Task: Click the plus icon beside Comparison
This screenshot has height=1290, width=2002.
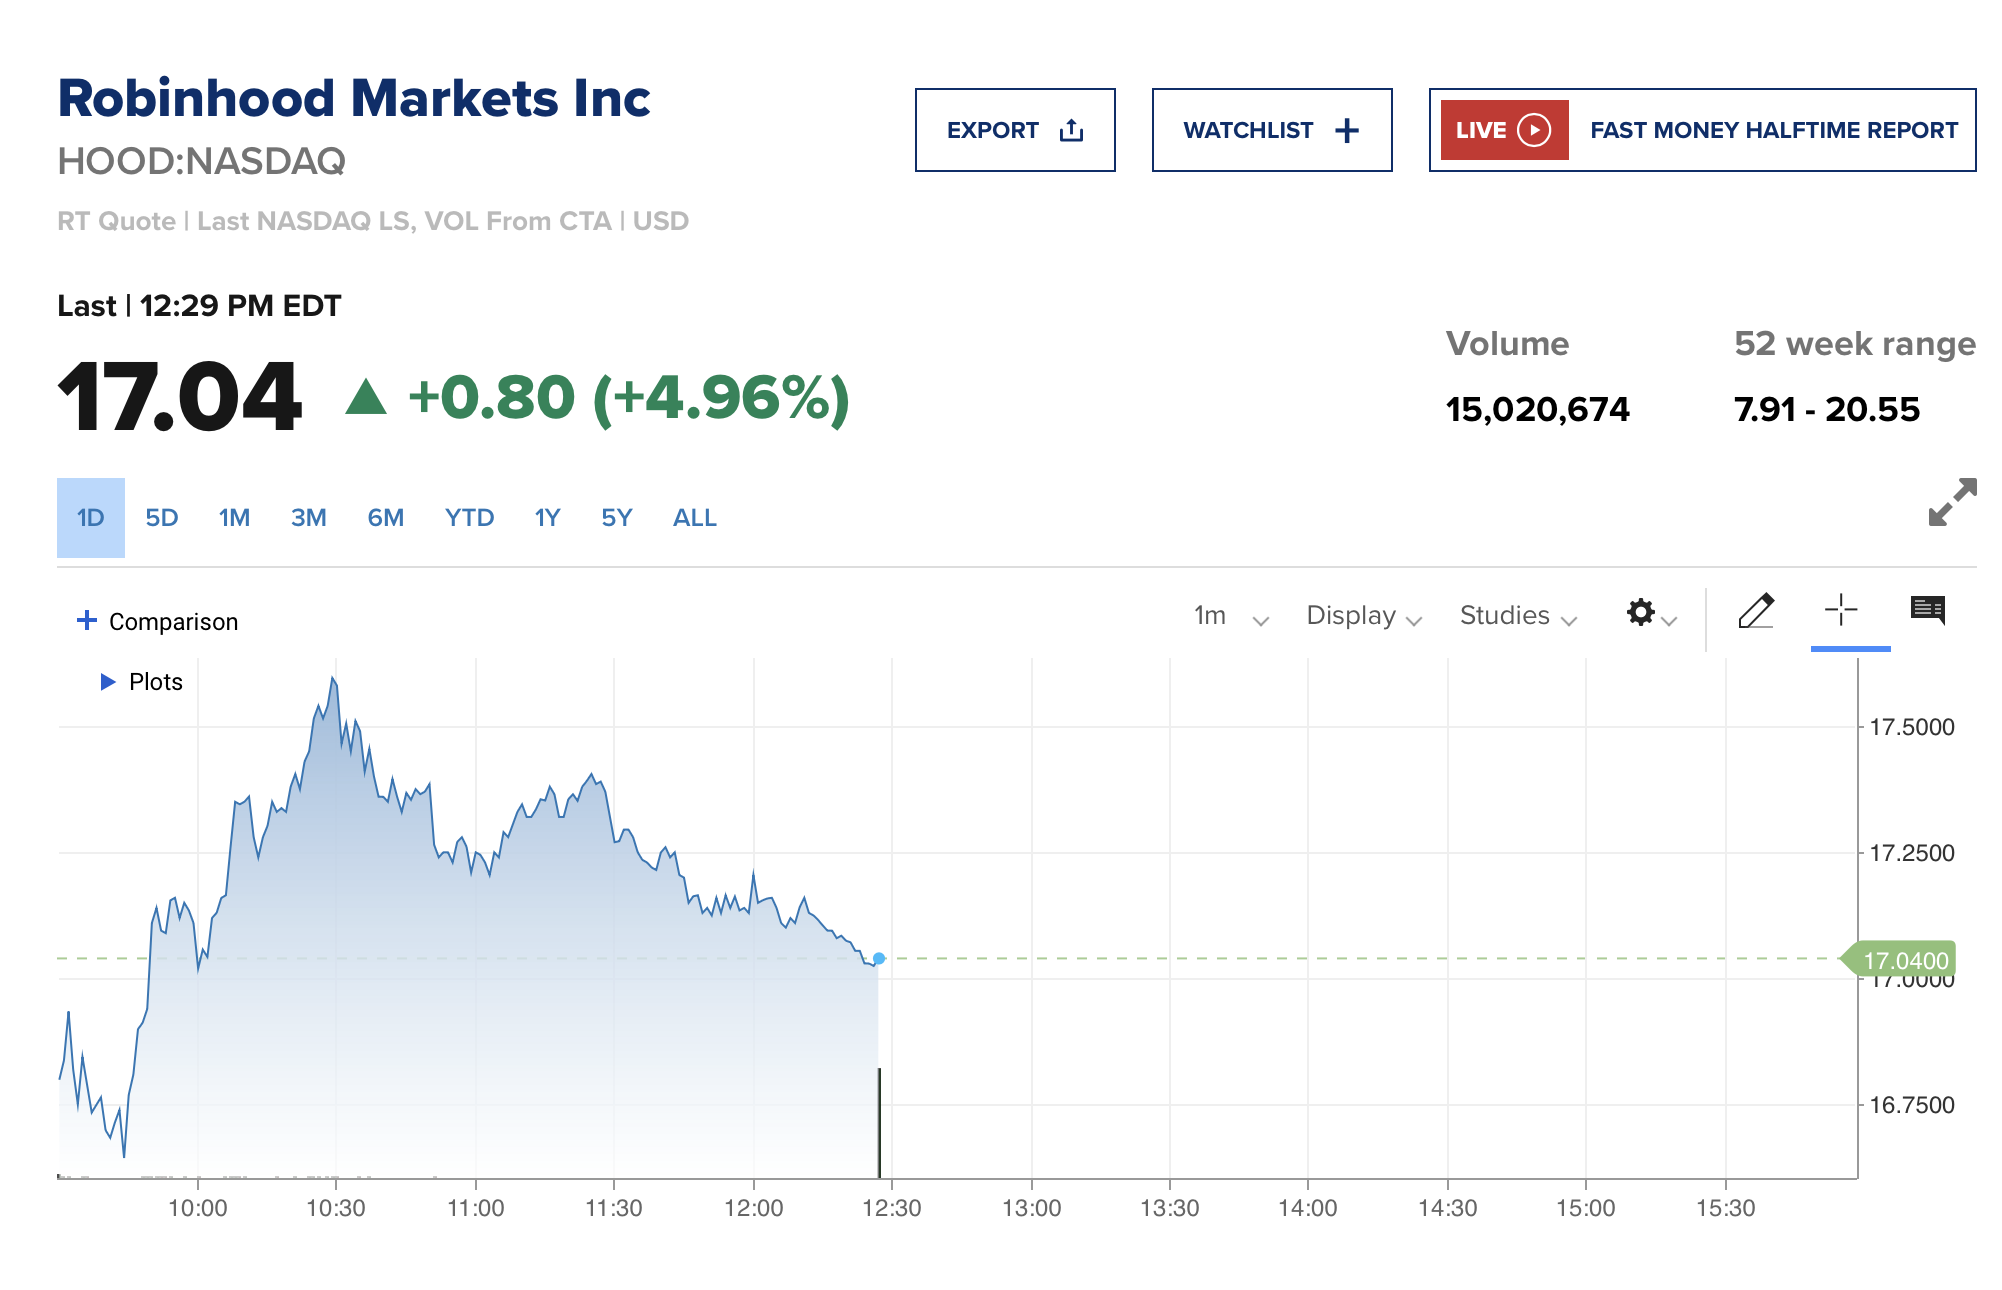Action: (87, 621)
